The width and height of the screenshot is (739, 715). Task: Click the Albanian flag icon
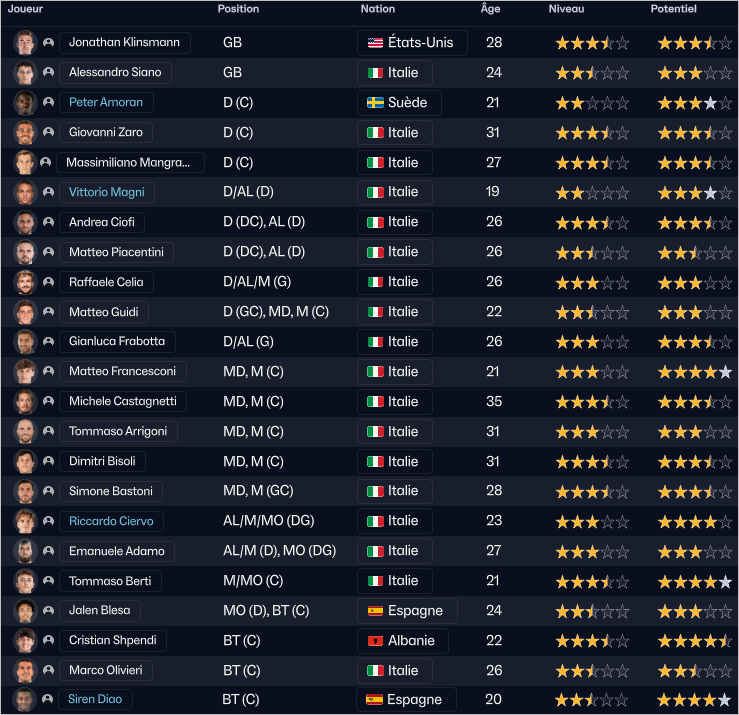click(375, 640)
